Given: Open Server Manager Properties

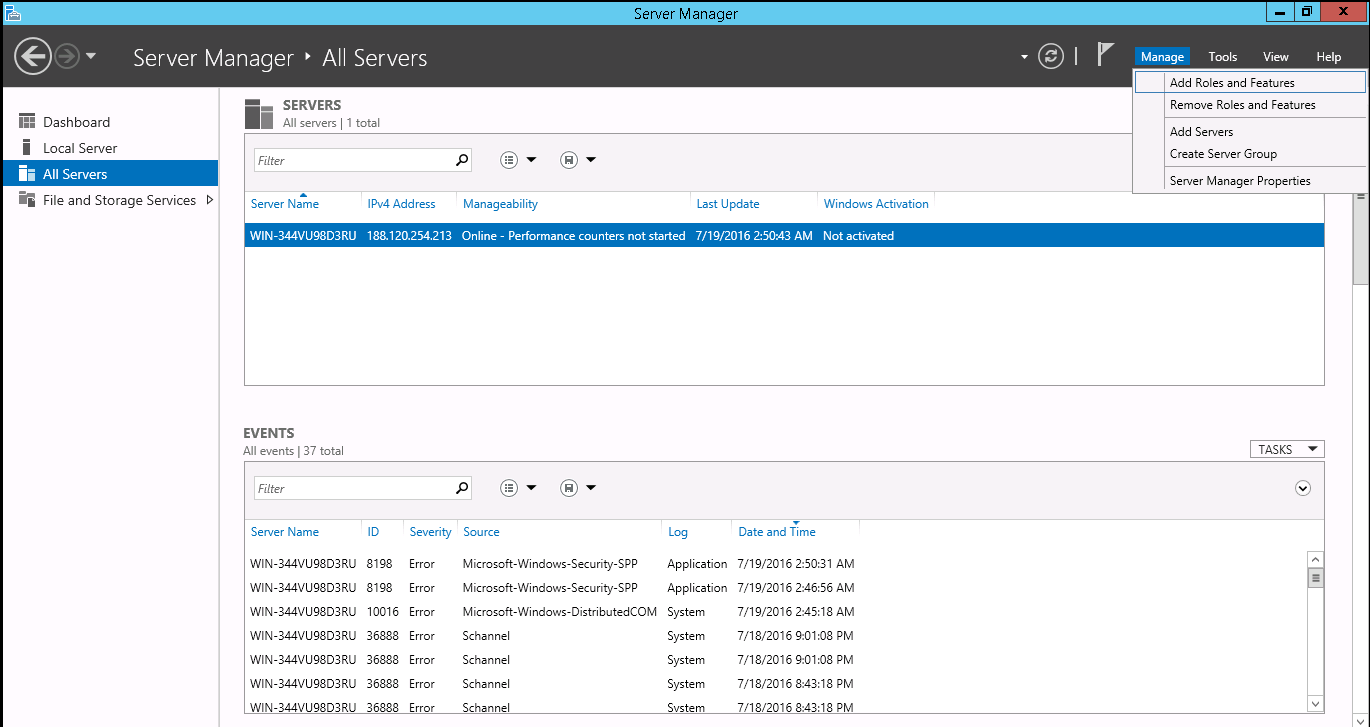Looking at the screenshot, I should [x=1250, y=181].
